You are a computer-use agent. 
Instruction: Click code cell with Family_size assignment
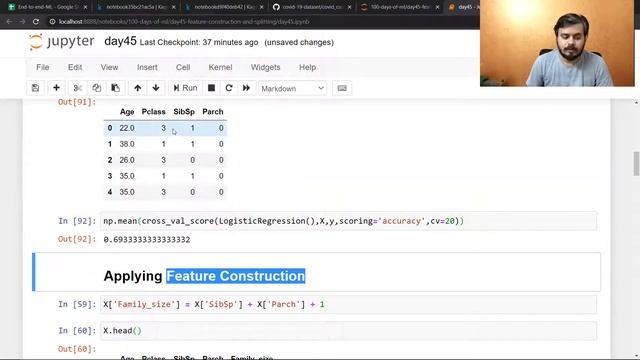(x=349, y=304)
